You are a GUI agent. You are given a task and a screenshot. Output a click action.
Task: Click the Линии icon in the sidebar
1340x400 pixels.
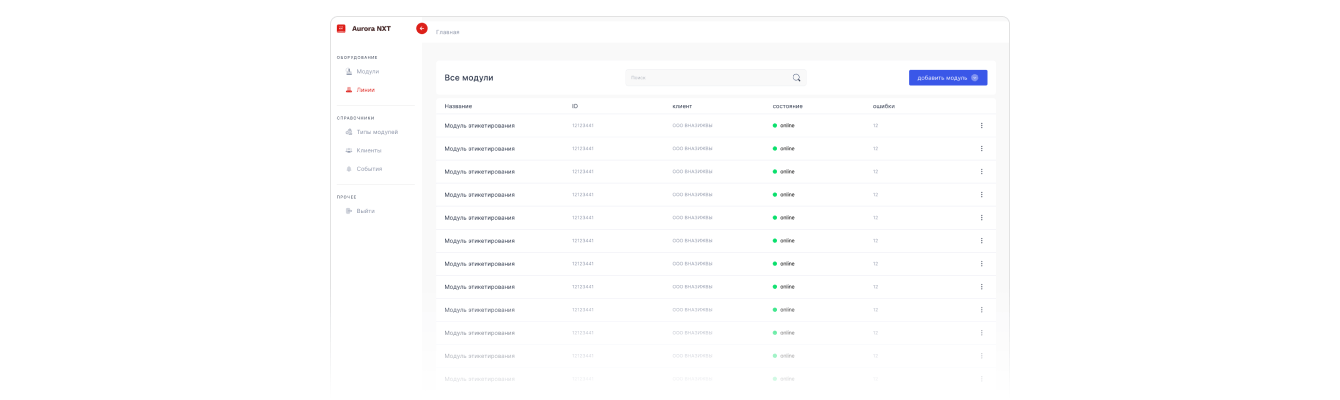[x=349, y=90]
